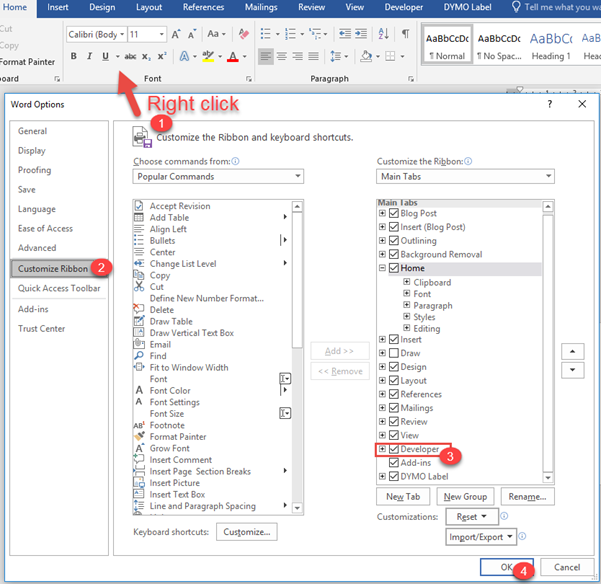Expand the Developer tab tree node
The height and width of the screenshot is (584, 601).
[382, 449]
